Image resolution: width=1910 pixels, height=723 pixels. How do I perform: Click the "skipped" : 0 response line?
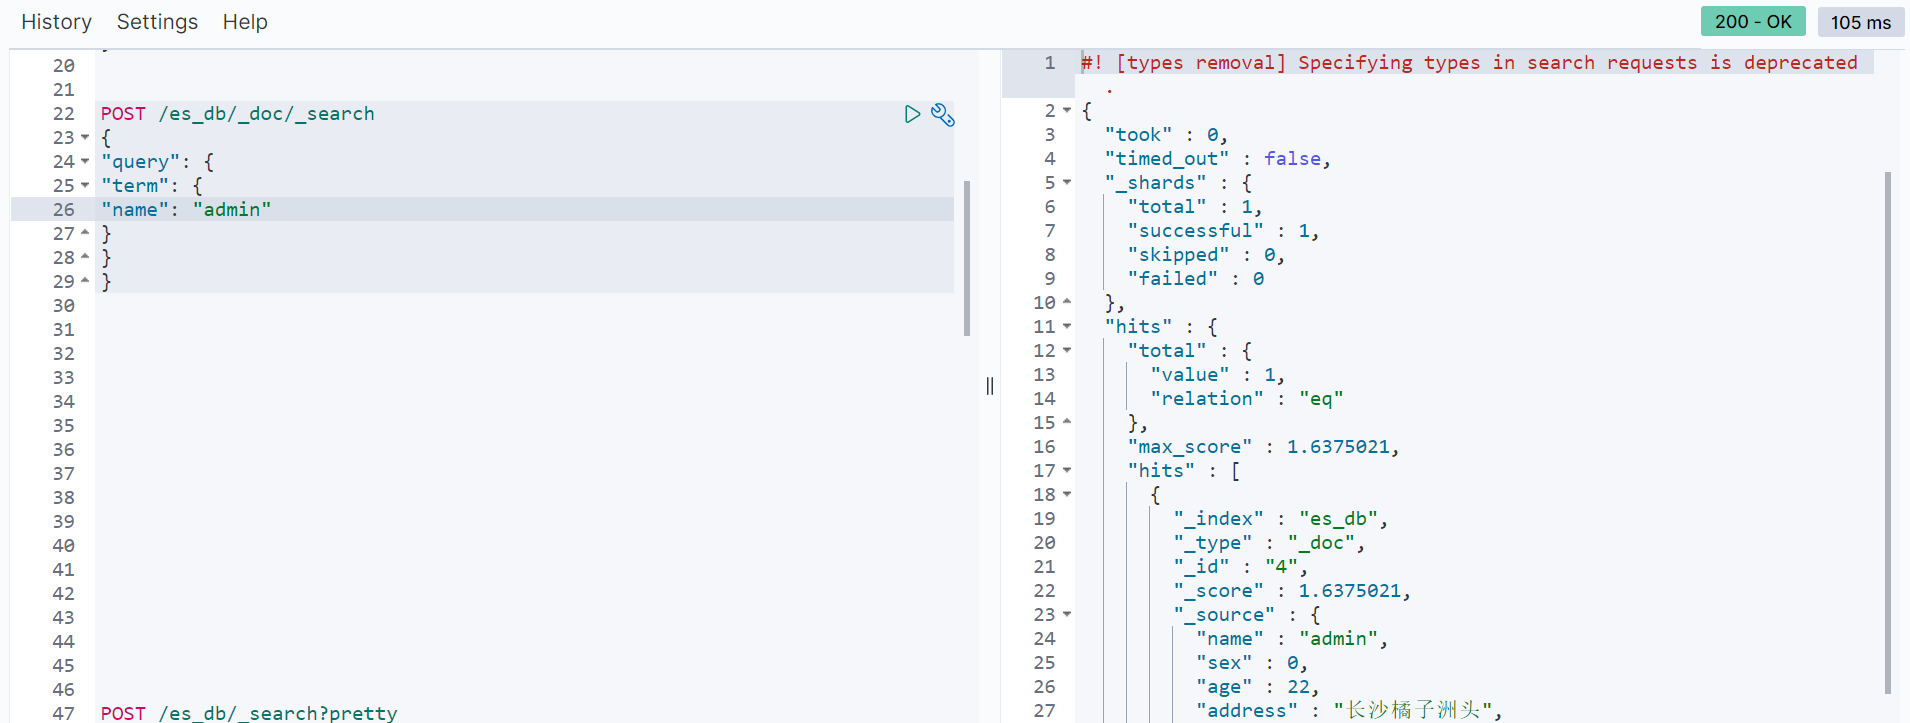1206,255
